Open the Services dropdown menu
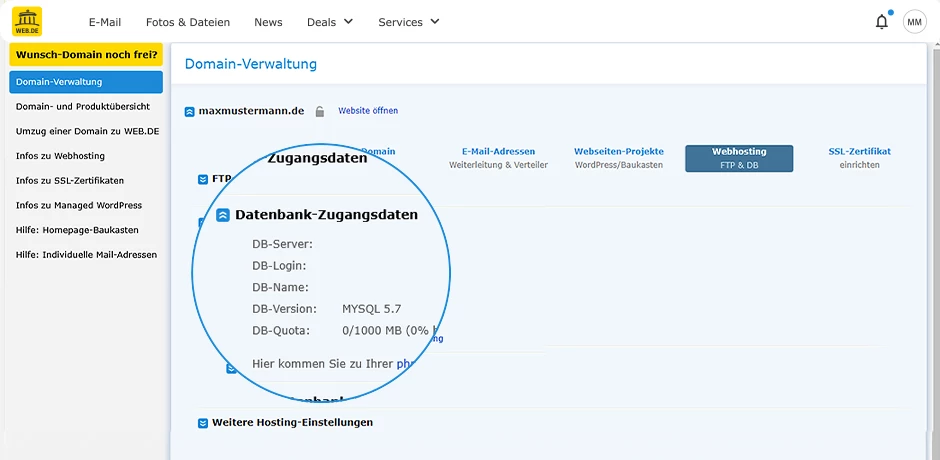Viewport: 940px width, 460px height. (409, 22)
